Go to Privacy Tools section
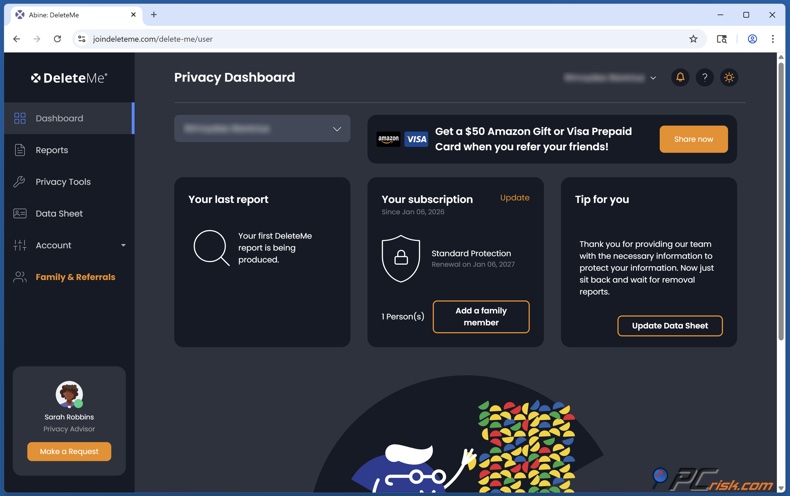Image resolution: width=790 pixels, height=496 pixels. click(x=63, y=182)
